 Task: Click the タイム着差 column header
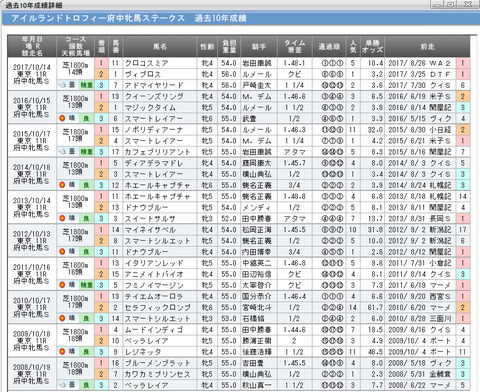click(x=295, y=46)
